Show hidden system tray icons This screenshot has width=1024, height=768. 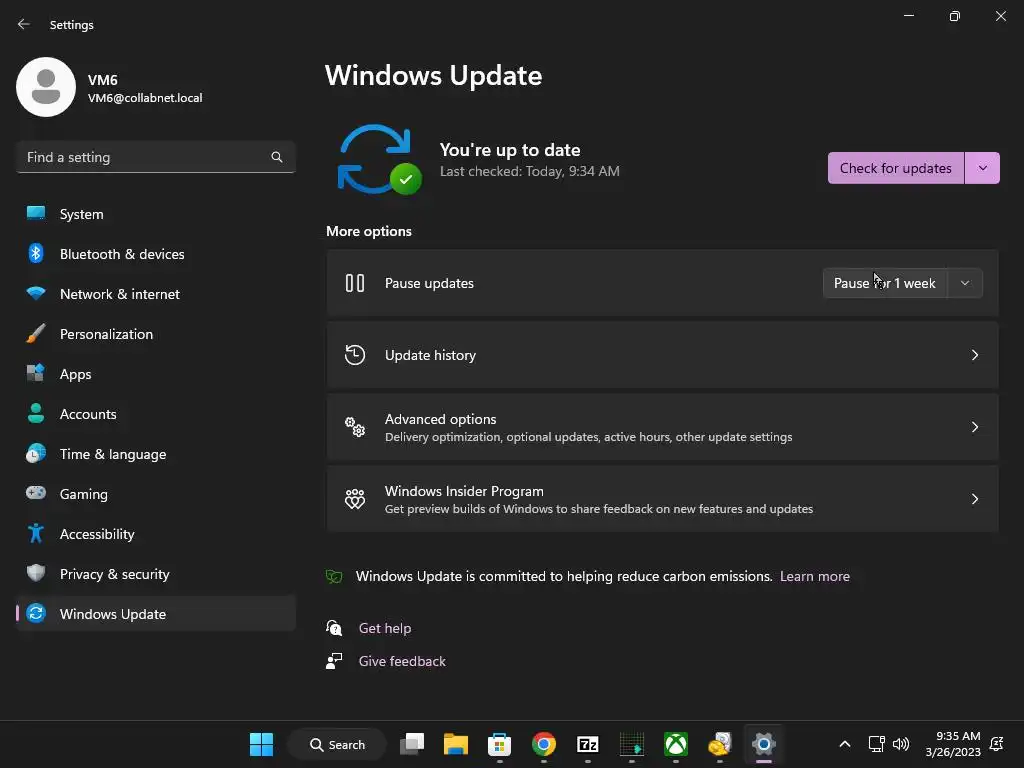844,744
